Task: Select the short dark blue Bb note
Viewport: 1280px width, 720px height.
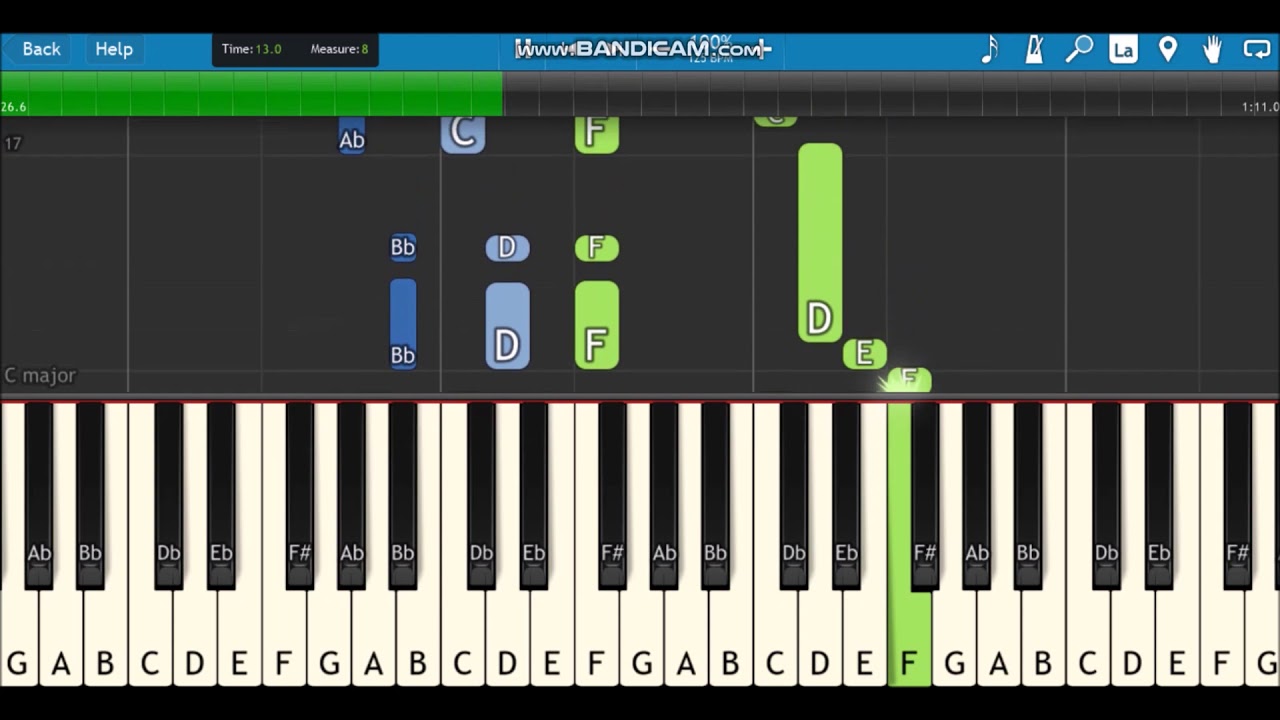Action: point(403,248)
